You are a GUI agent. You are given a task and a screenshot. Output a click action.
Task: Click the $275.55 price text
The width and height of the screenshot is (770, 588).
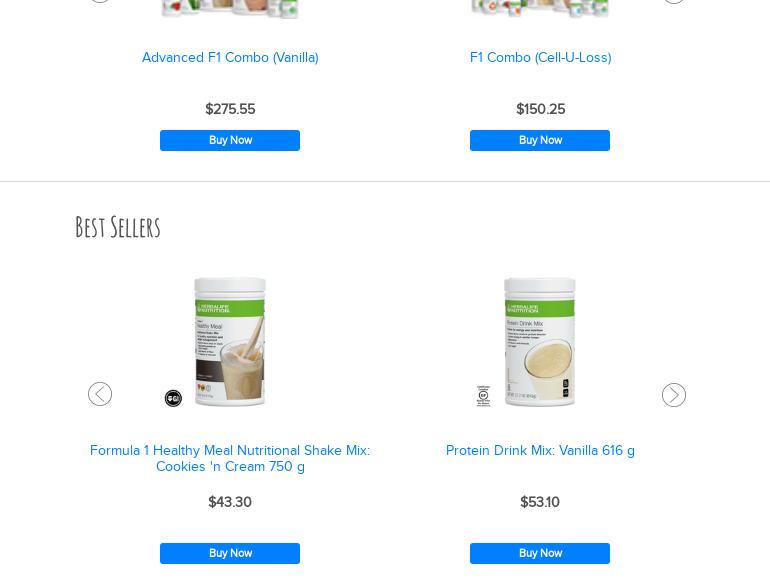230,109
